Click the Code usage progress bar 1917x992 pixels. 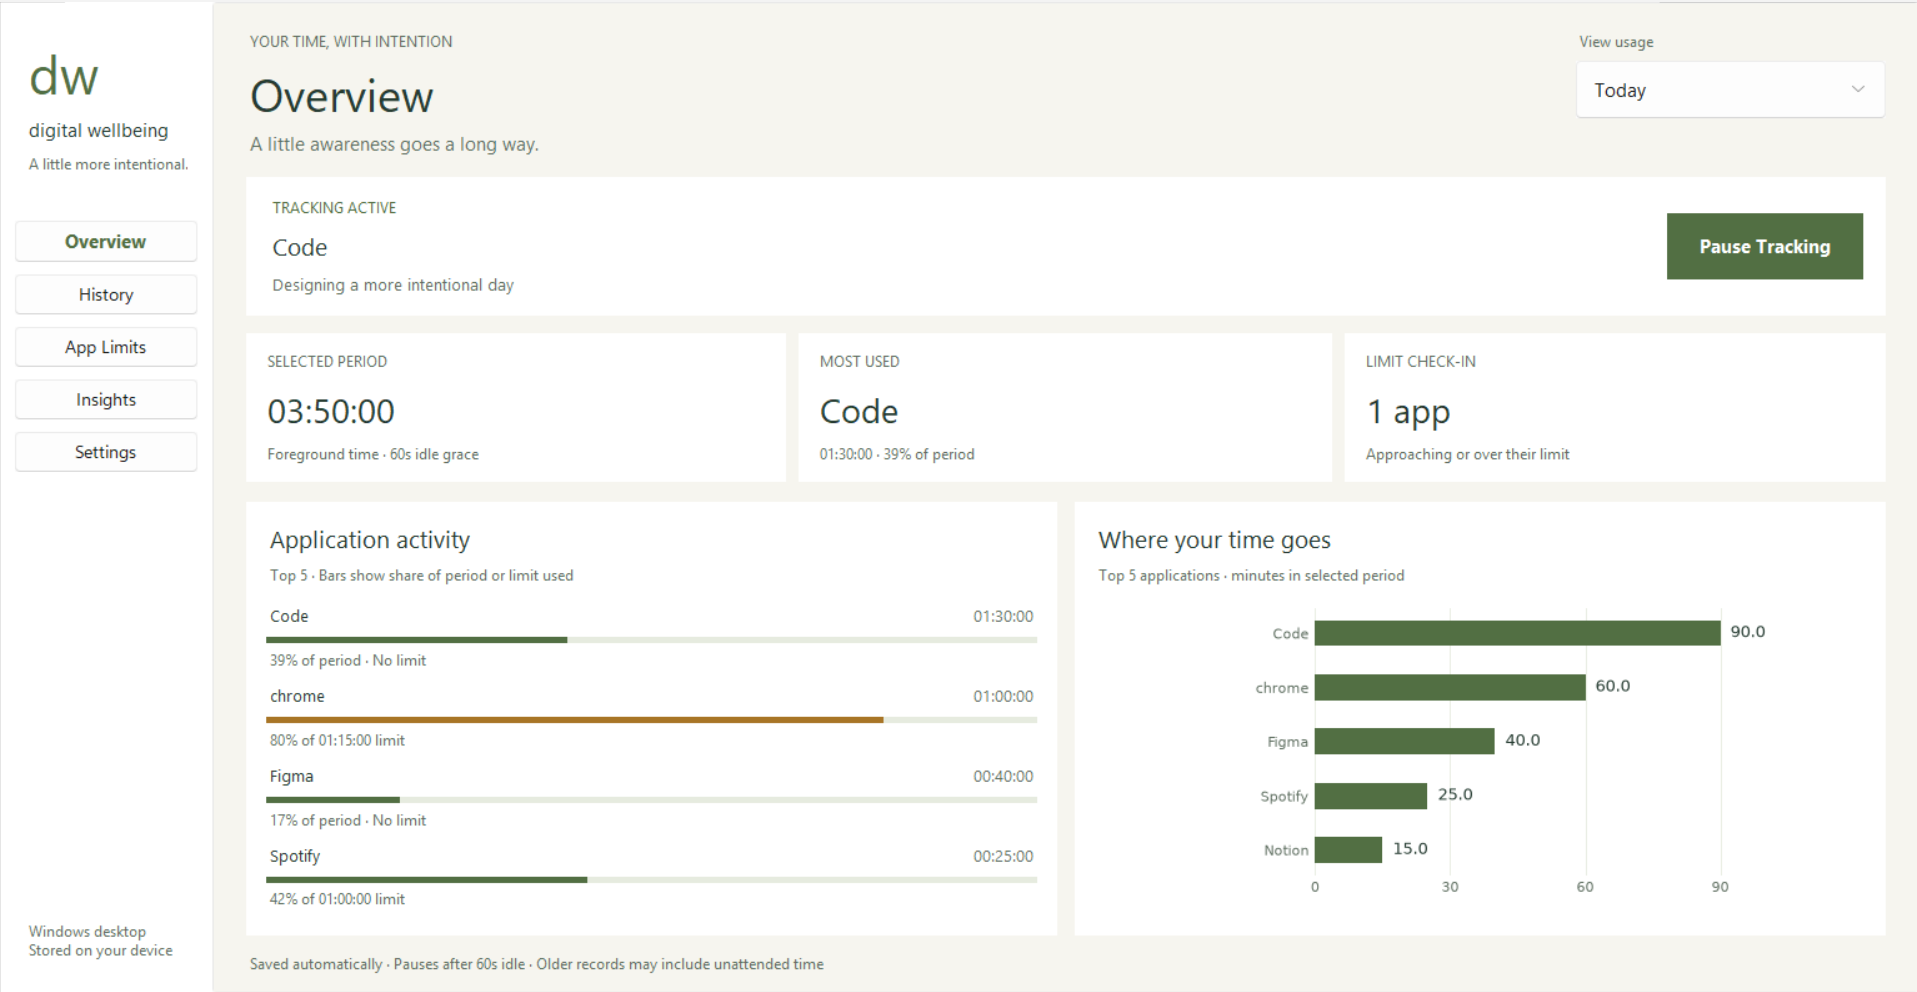tap(651, 640)
